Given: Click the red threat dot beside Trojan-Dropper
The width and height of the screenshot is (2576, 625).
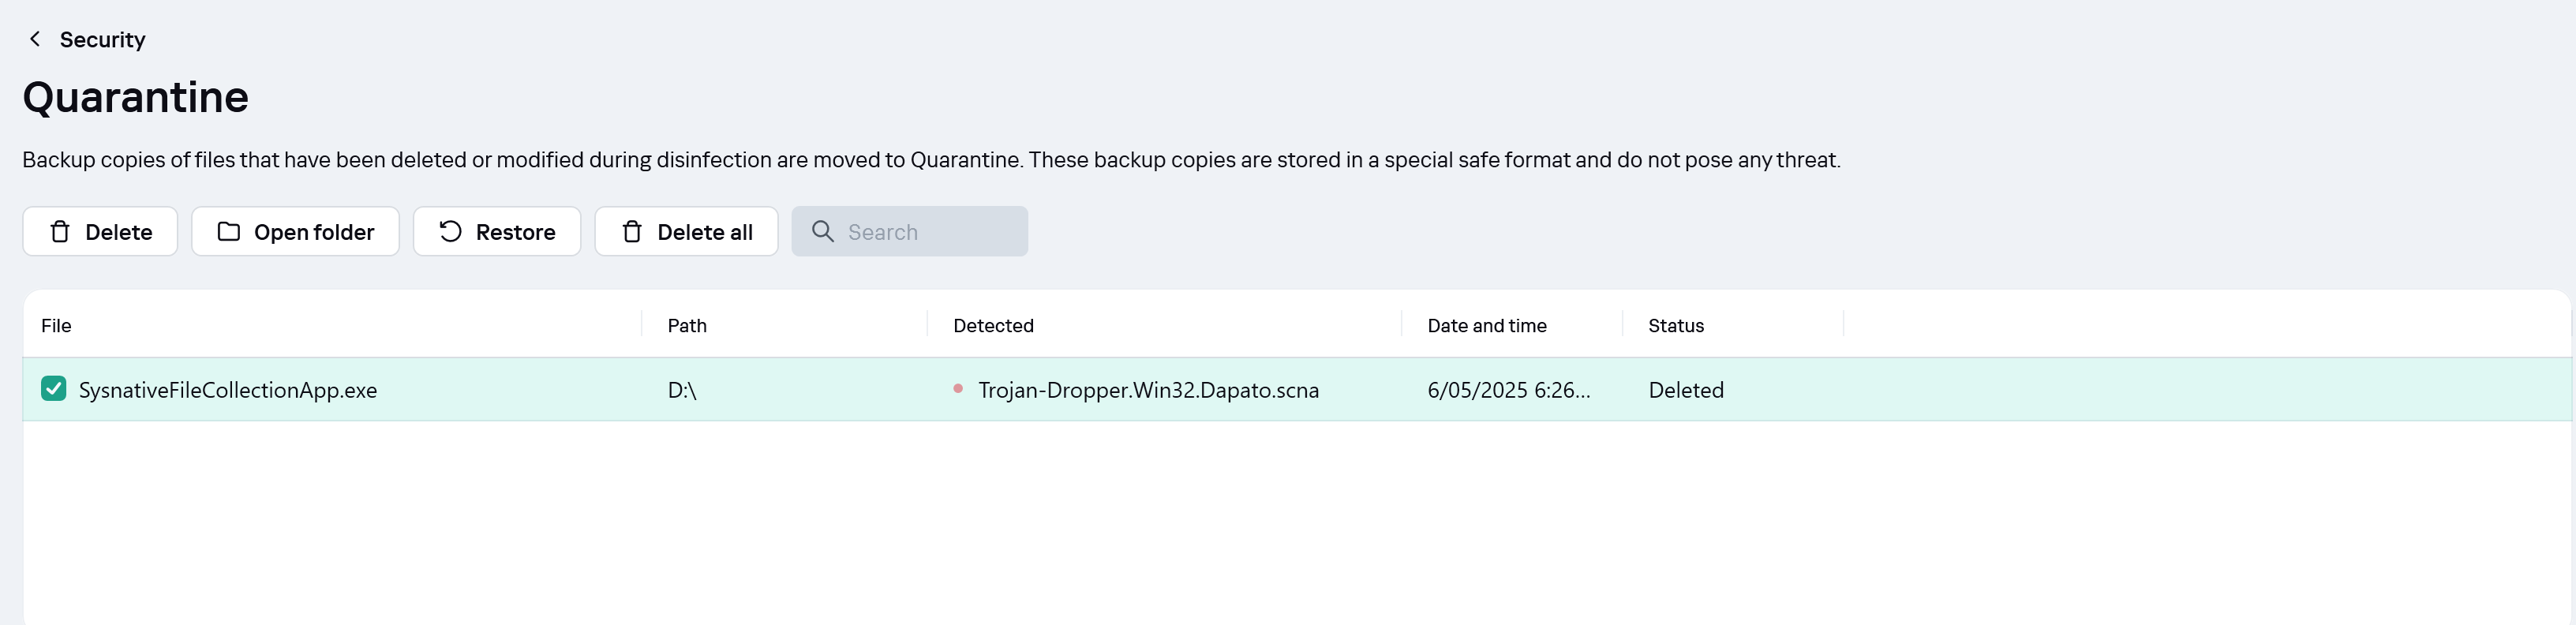Looking at the screenshot, I should coord(958,389).
